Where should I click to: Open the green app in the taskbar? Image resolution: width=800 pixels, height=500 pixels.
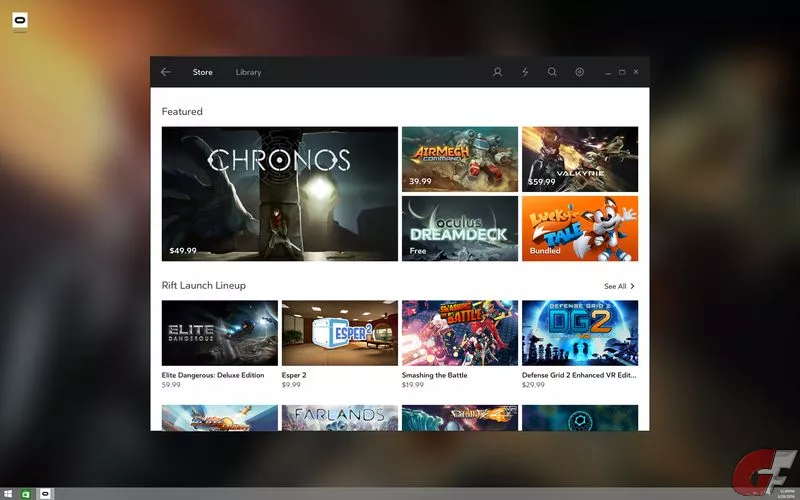26,494
